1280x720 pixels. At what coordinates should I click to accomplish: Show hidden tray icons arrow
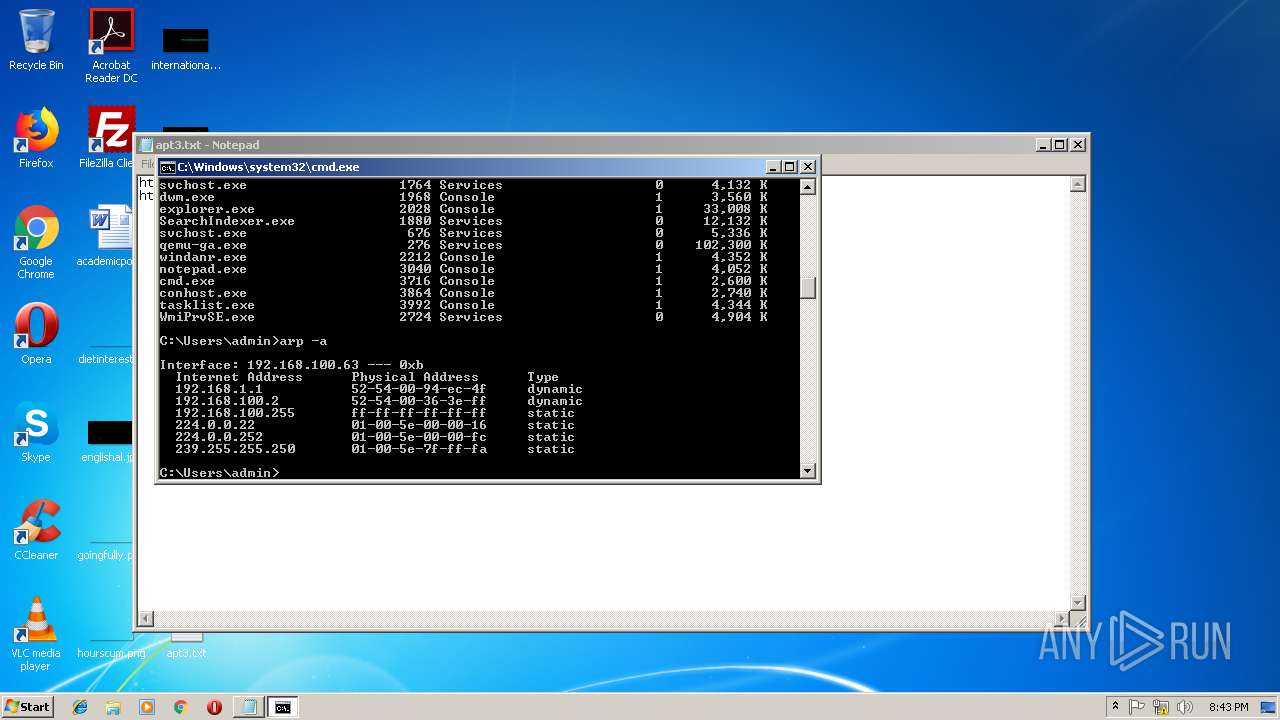pos(1115,707)
